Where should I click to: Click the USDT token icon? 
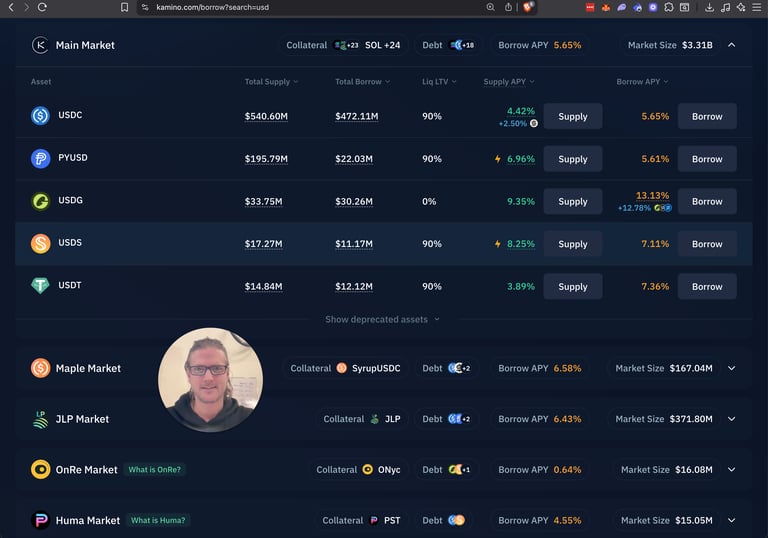(x=40, y=286)
